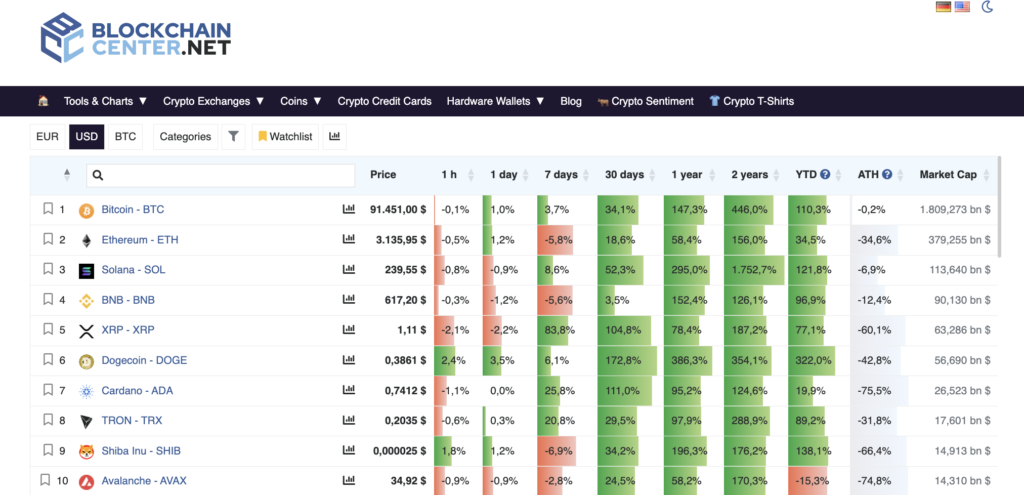1024x495 pixels.
Task: Click the Bitcoin coin logo
Action: click(86, 210)
